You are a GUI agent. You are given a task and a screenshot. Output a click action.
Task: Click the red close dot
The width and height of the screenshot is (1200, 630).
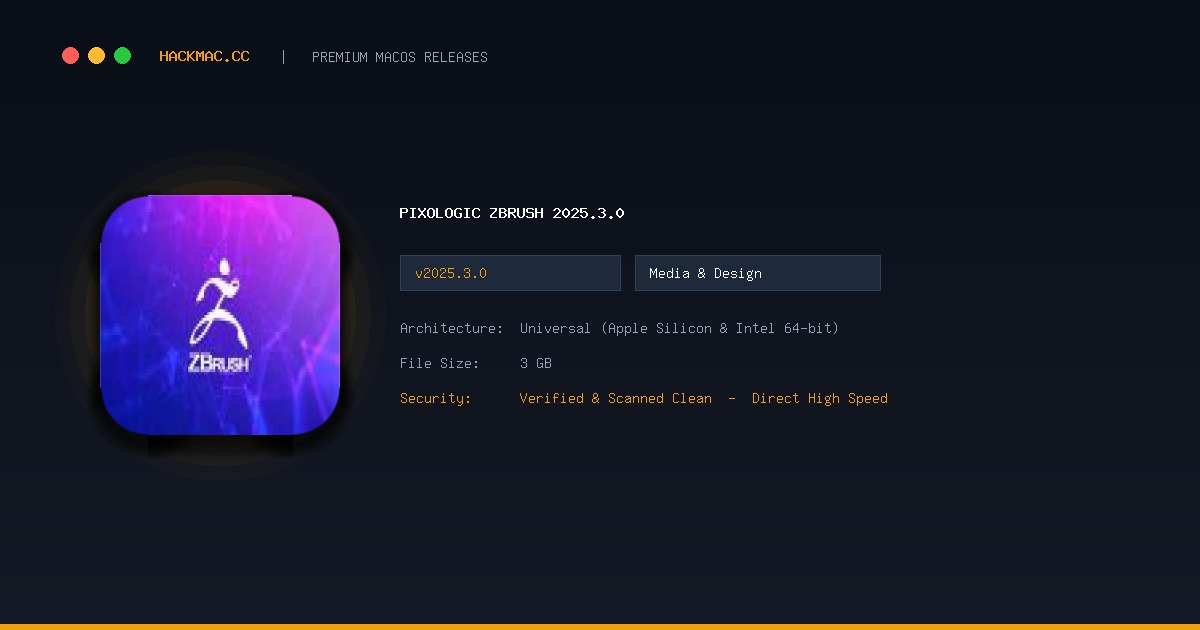70,56
